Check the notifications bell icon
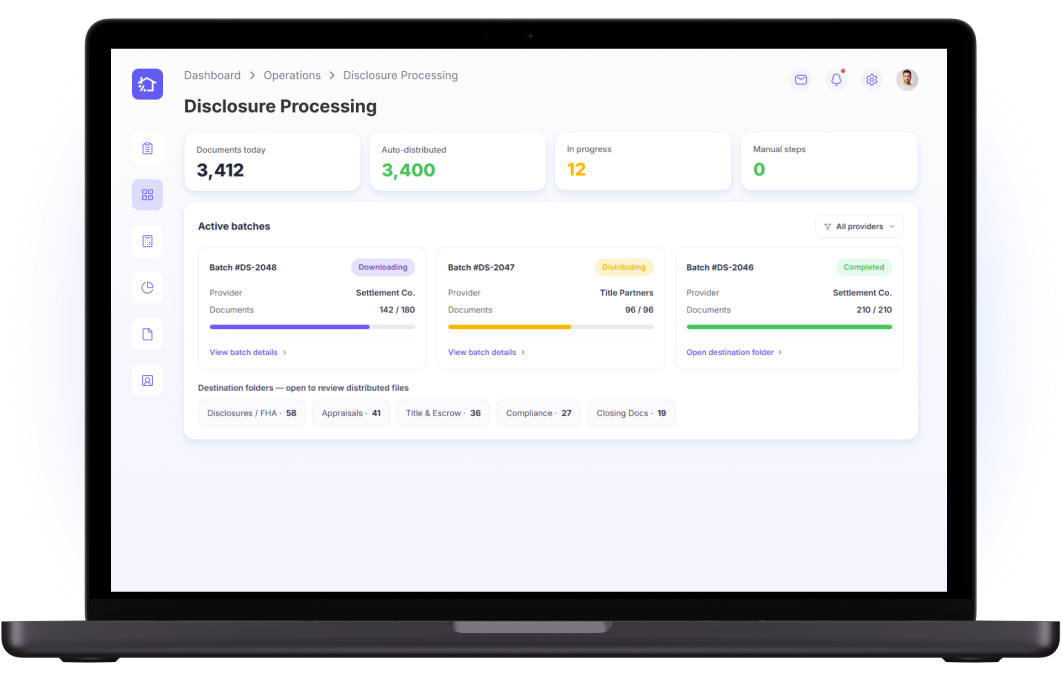 [x=836, y=80]
